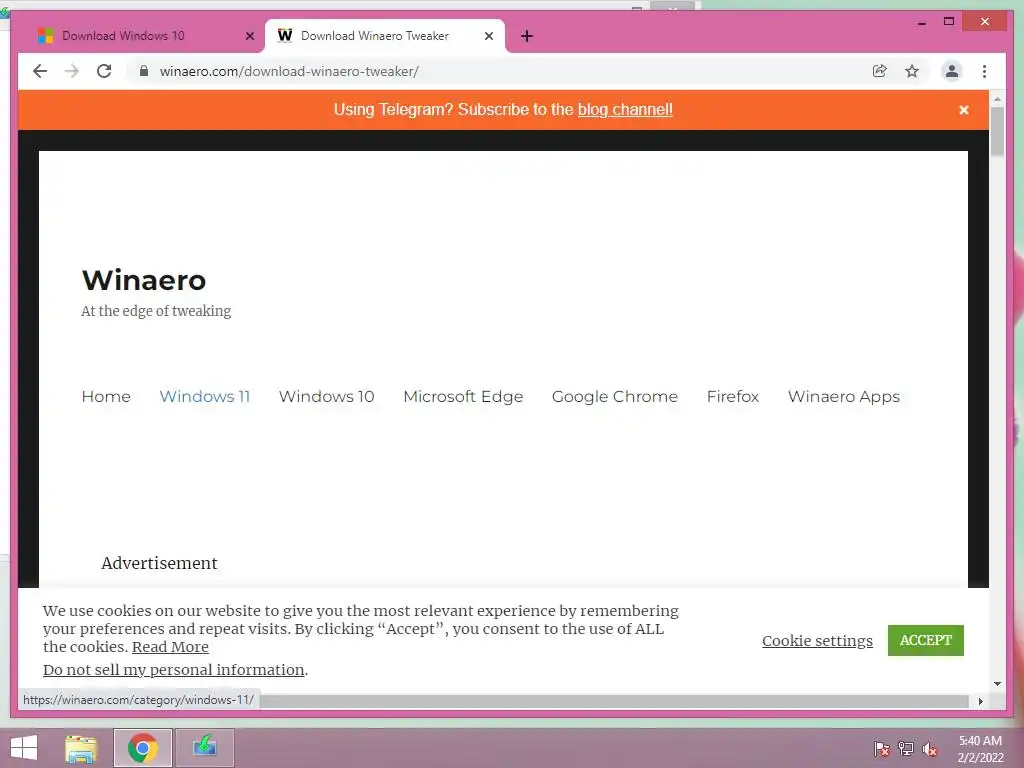Open the taskbar clock showing 5:40 AM
The image size is (1024, 768).
tap(980, 749)
